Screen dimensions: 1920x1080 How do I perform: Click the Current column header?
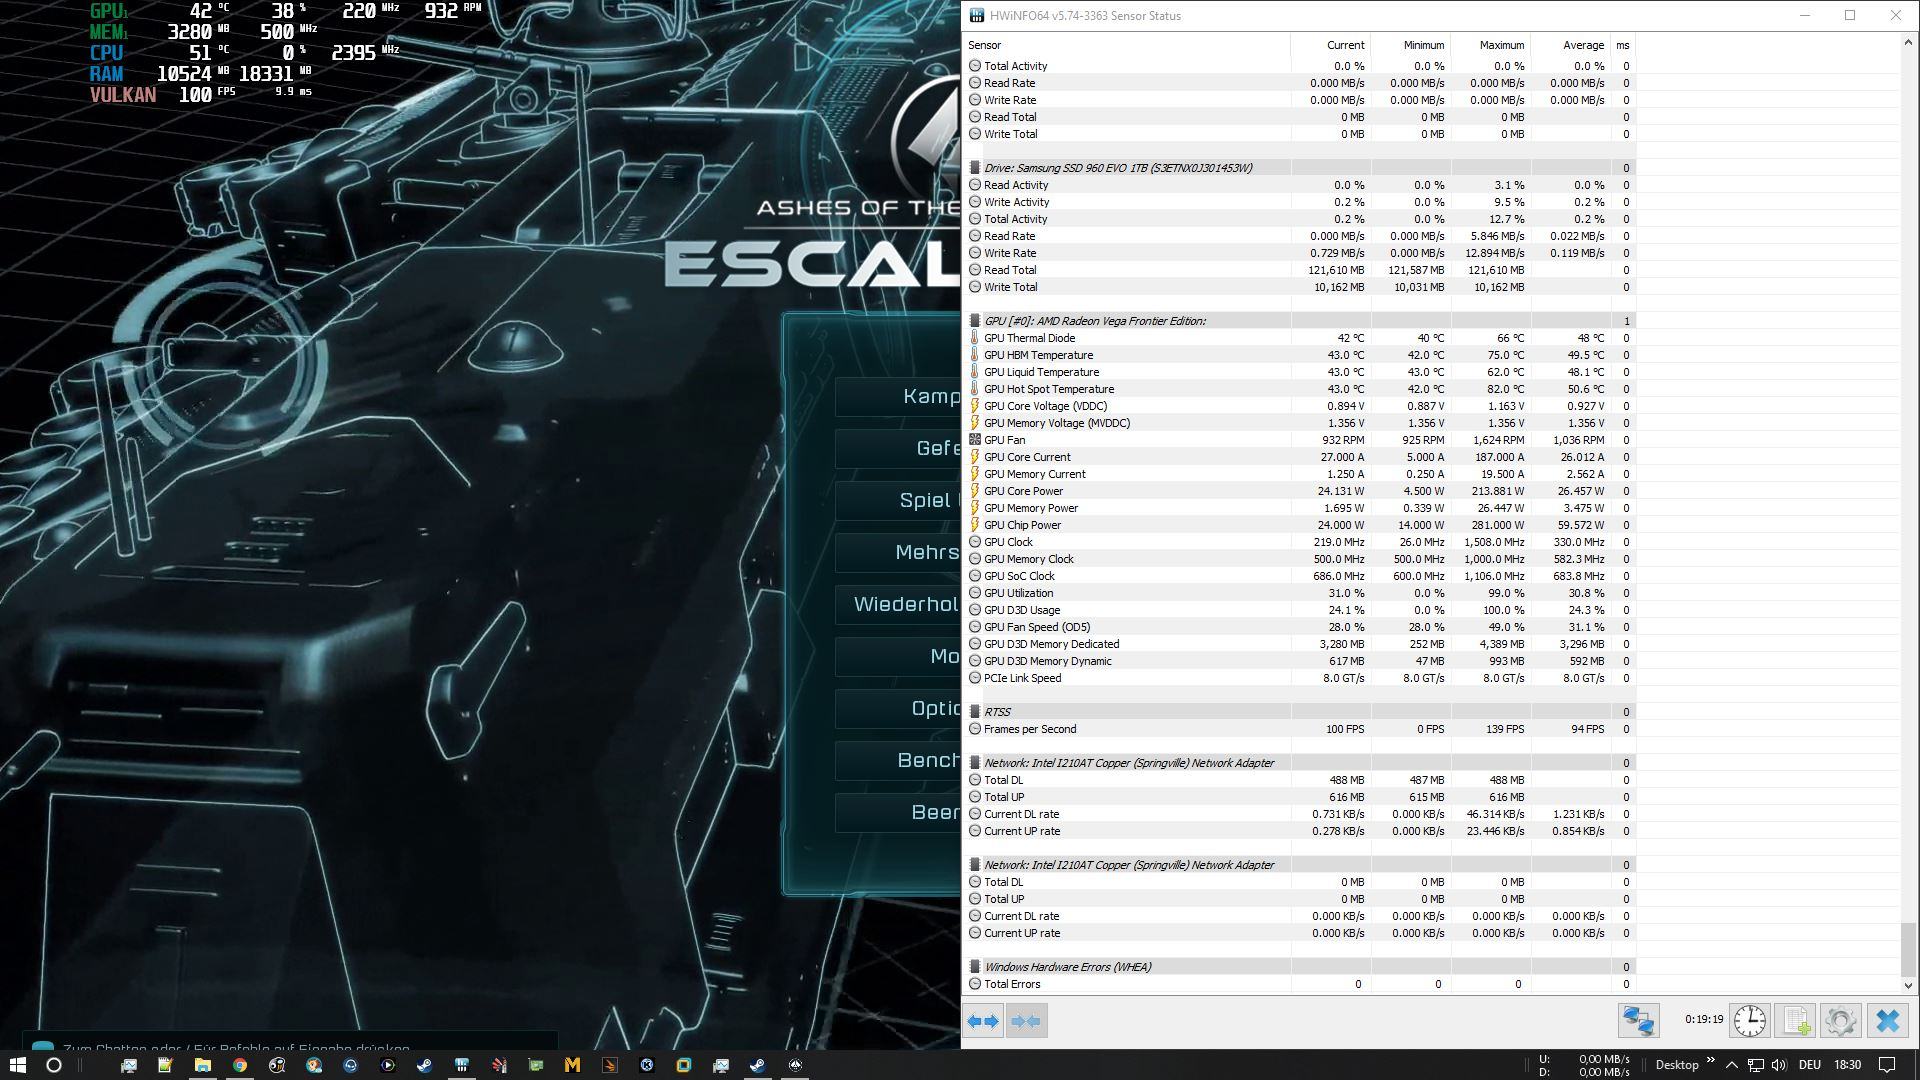1330,45
